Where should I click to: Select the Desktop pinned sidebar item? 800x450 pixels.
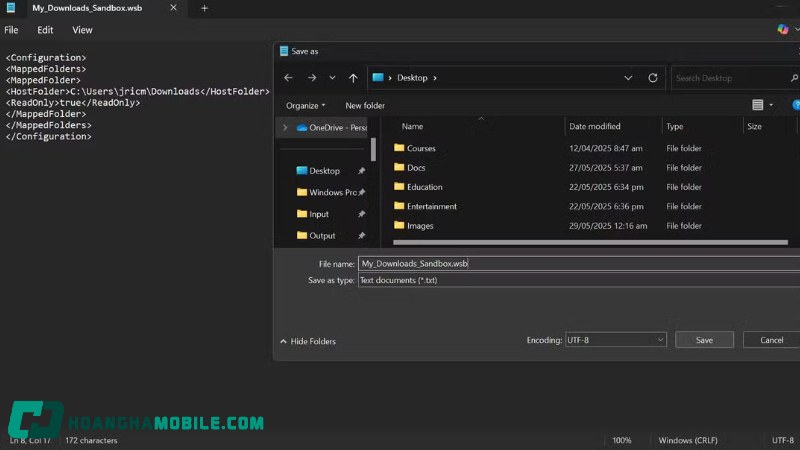coord(324,171)
